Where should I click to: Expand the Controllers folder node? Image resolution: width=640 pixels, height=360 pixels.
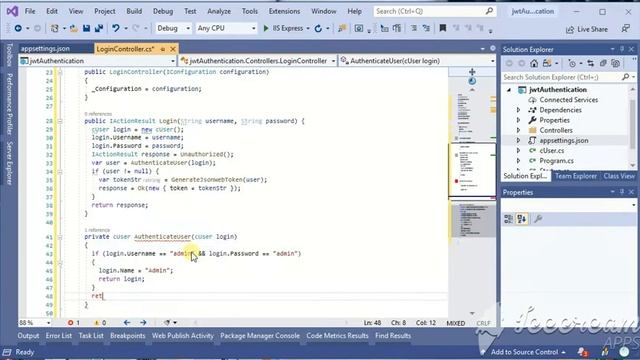(x=518, y=130)
